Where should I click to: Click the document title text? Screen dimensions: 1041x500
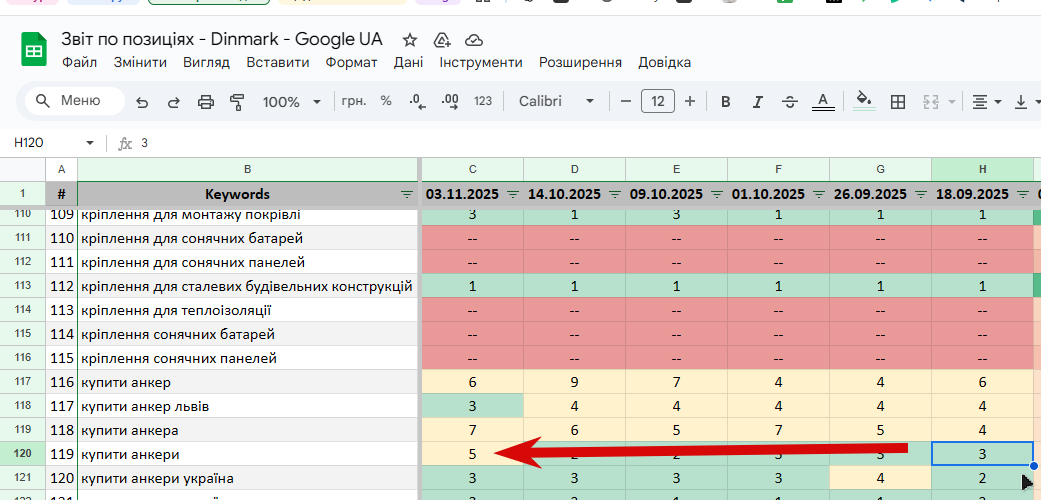pyautogui.click(x=222, y=39)
